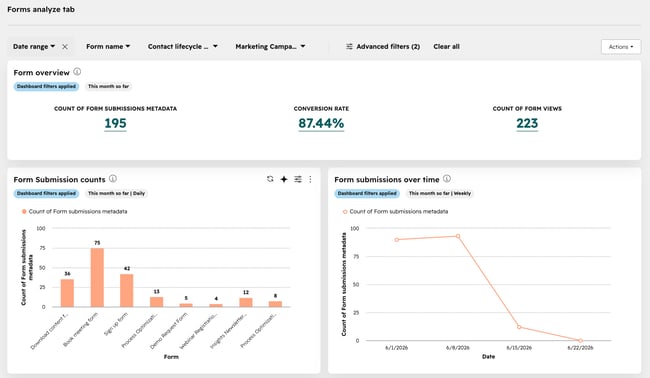Viewport: 650px width, 378px height.
Task: Expand the Contact lifecycle filter dropdown
Action: tap(182, 46)
